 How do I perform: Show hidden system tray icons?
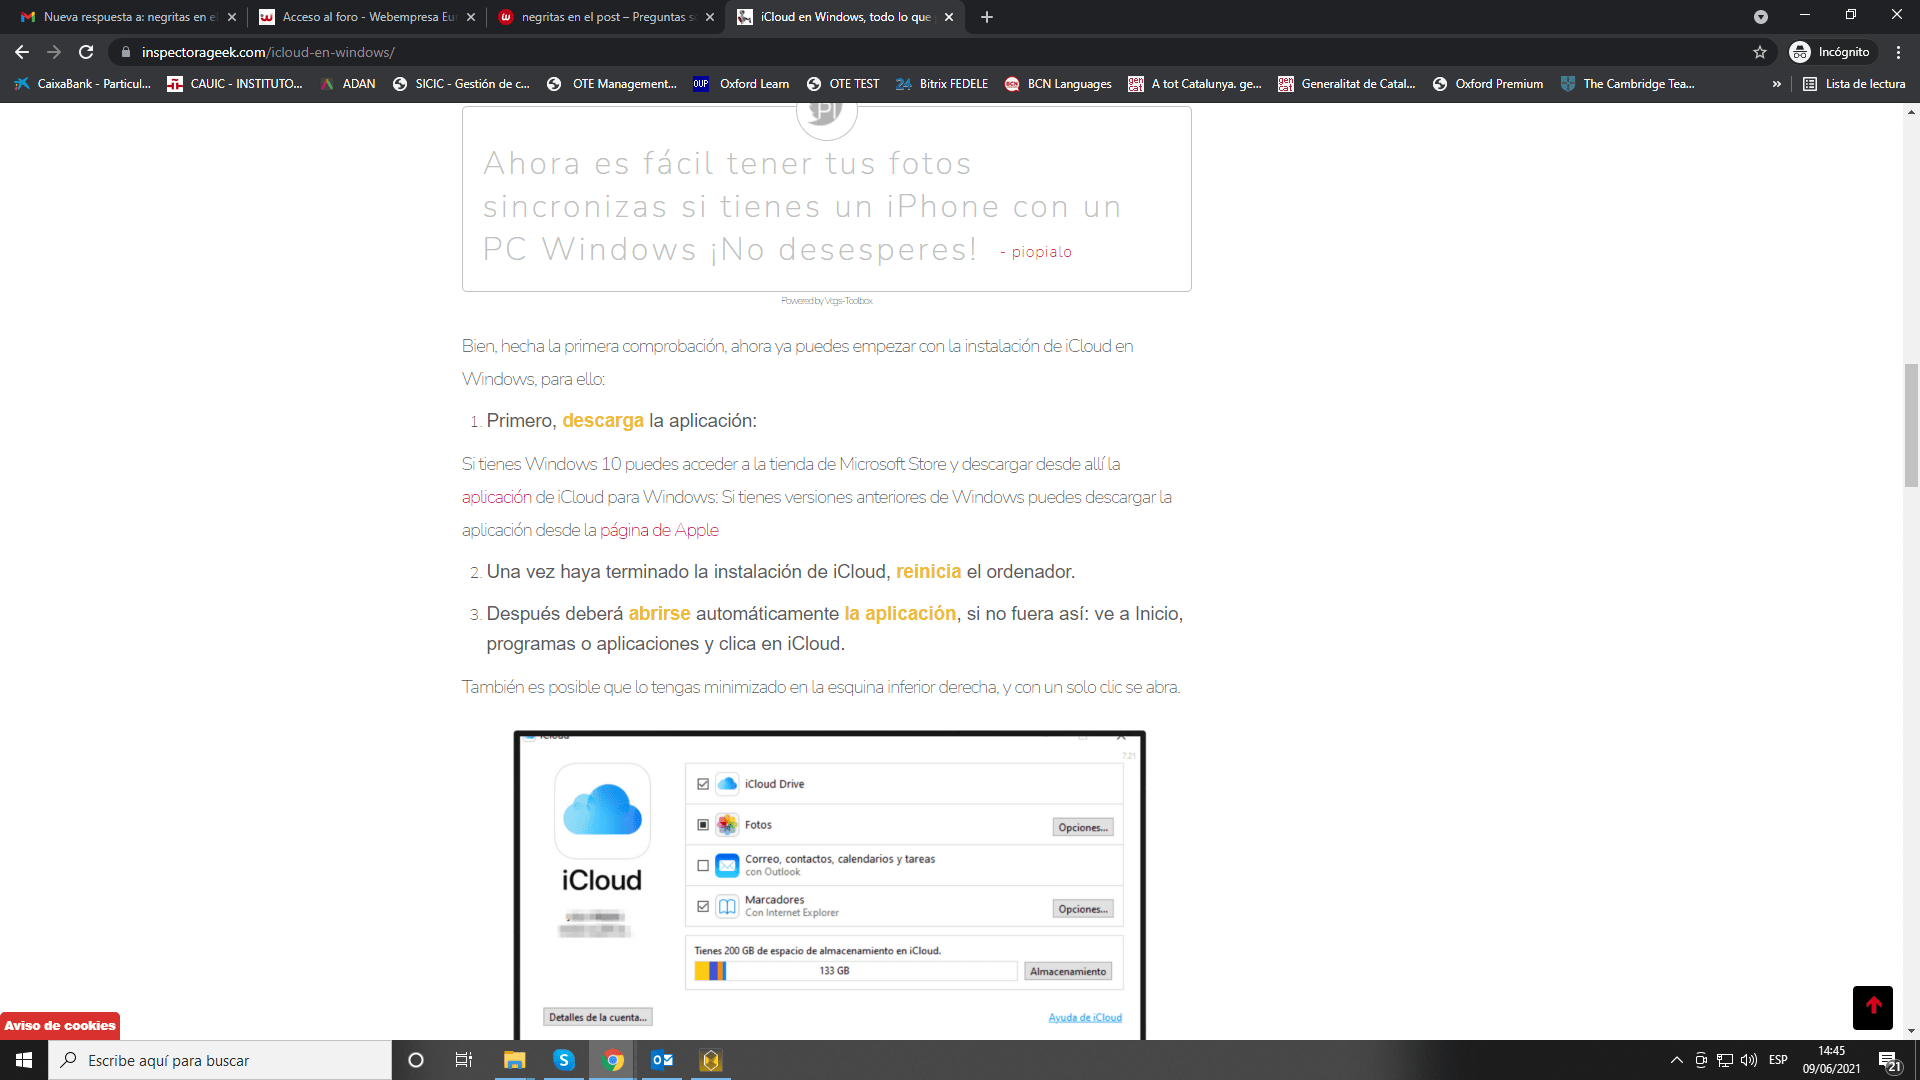[x=1677, y=1060]
